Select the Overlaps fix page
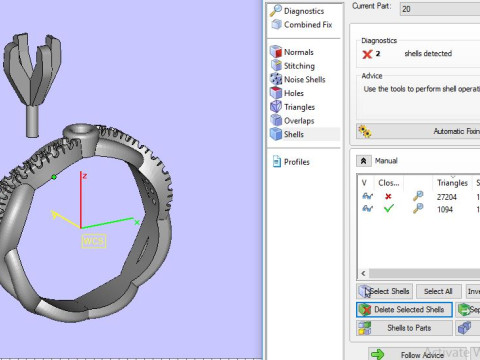The width and height of the screenshot is (480, 360). coord(292,121)
